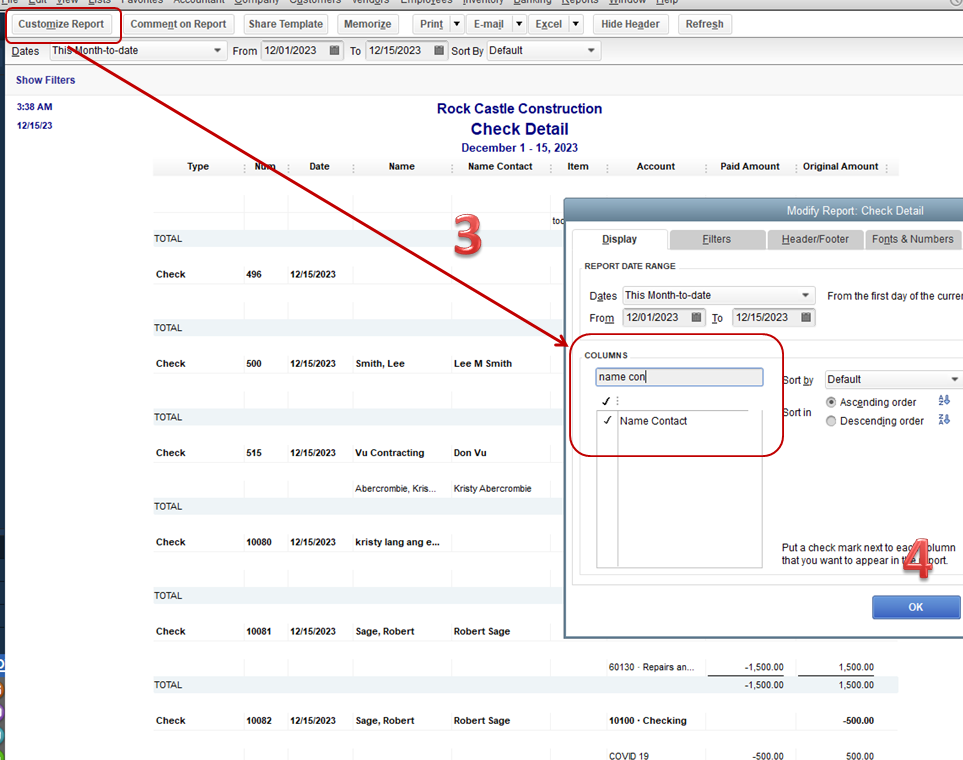Click the Item column header

578,166
